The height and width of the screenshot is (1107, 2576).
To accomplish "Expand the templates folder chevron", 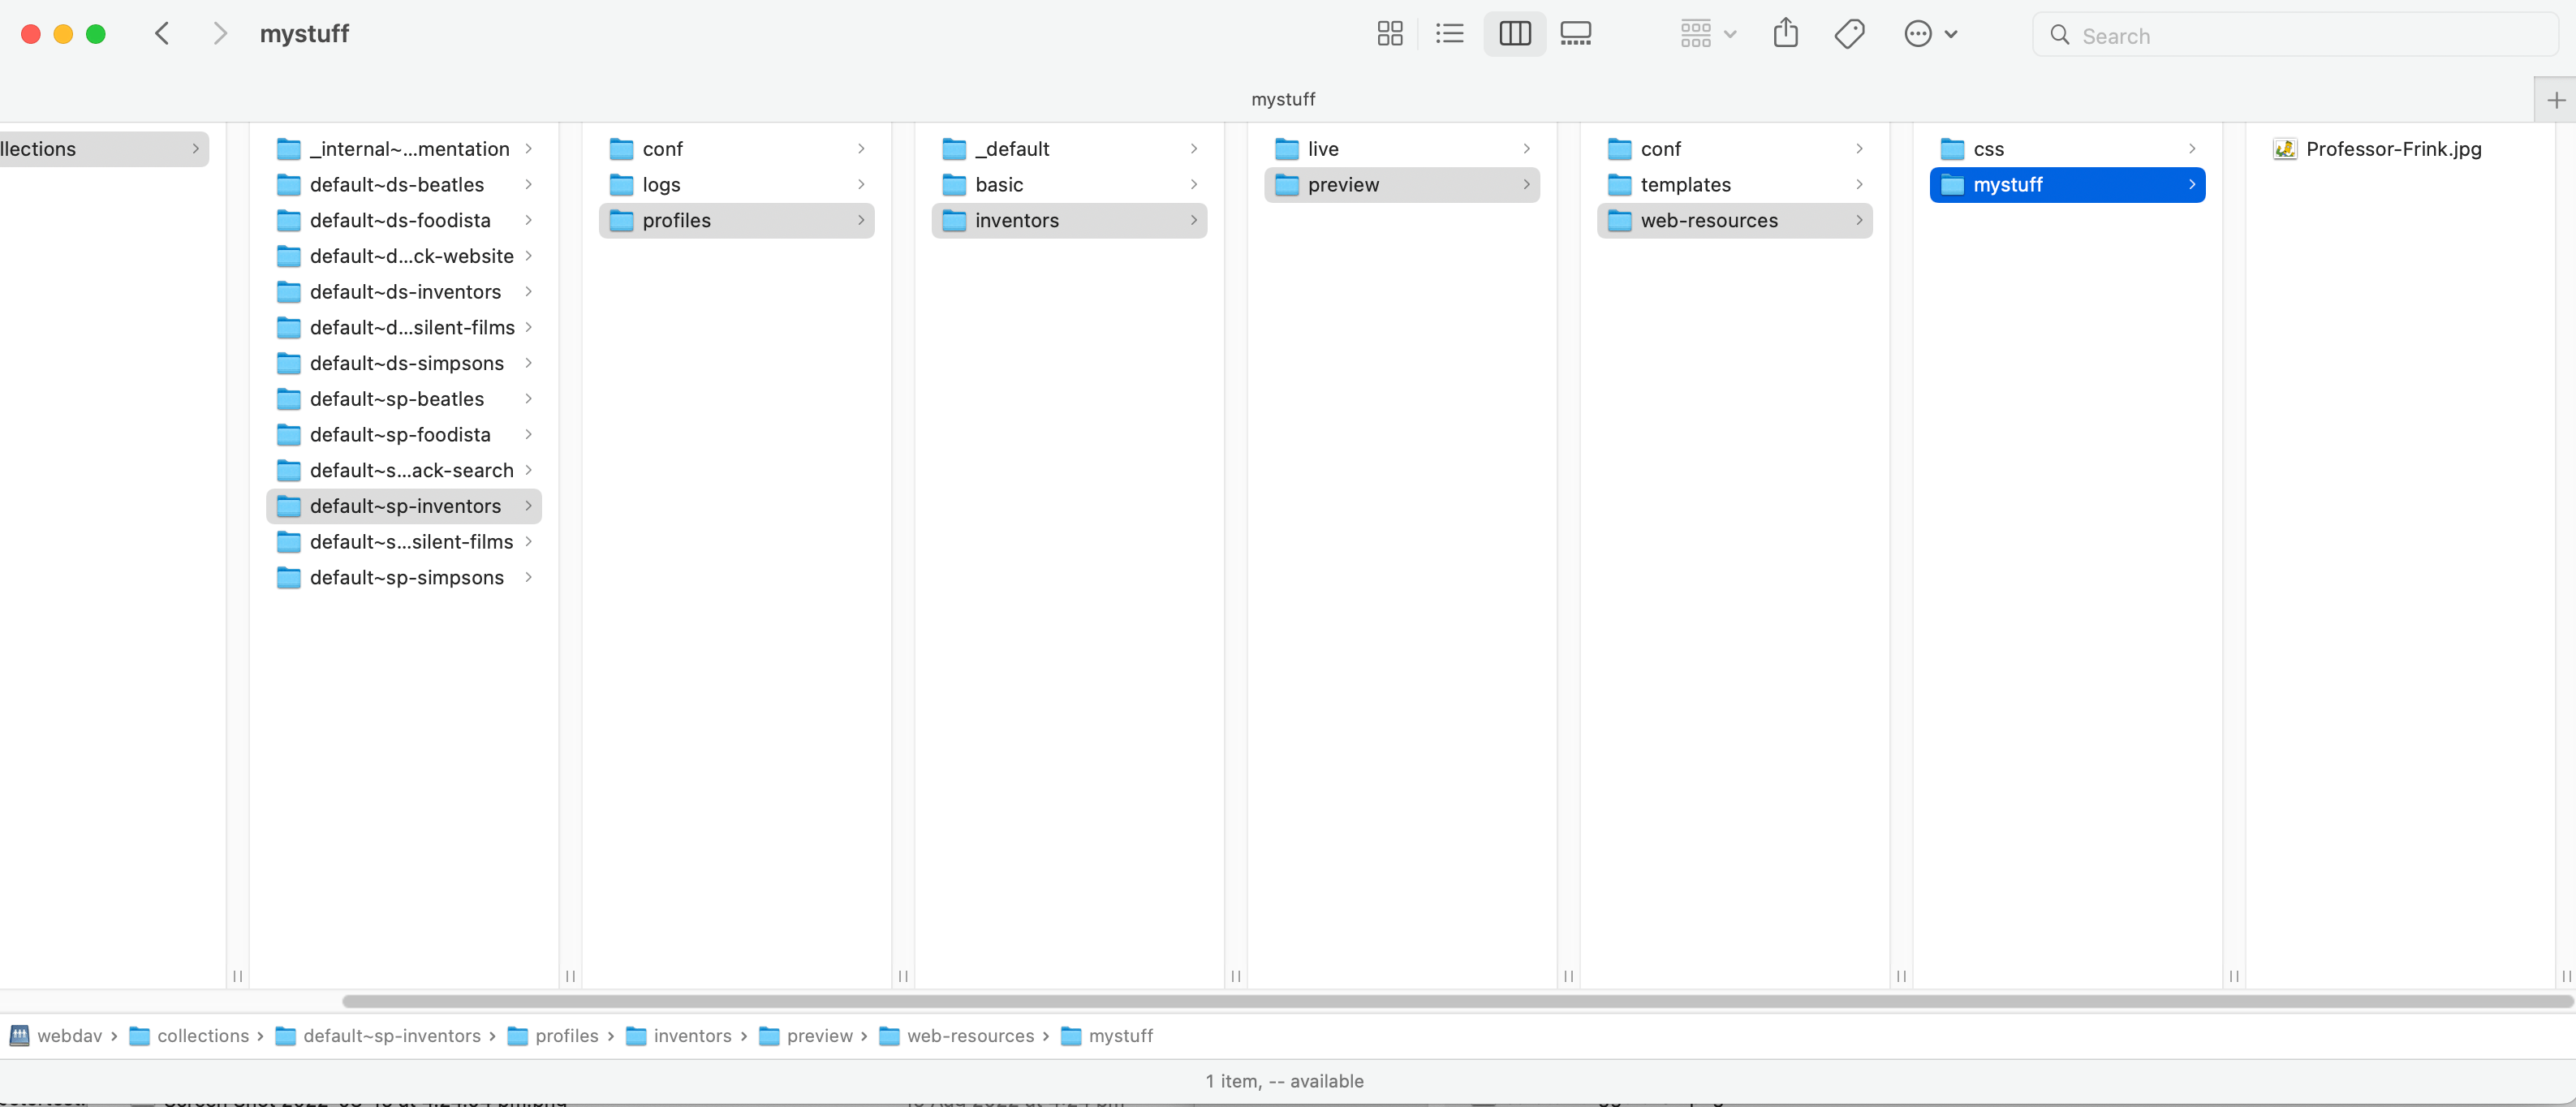I will [1859, 184].
